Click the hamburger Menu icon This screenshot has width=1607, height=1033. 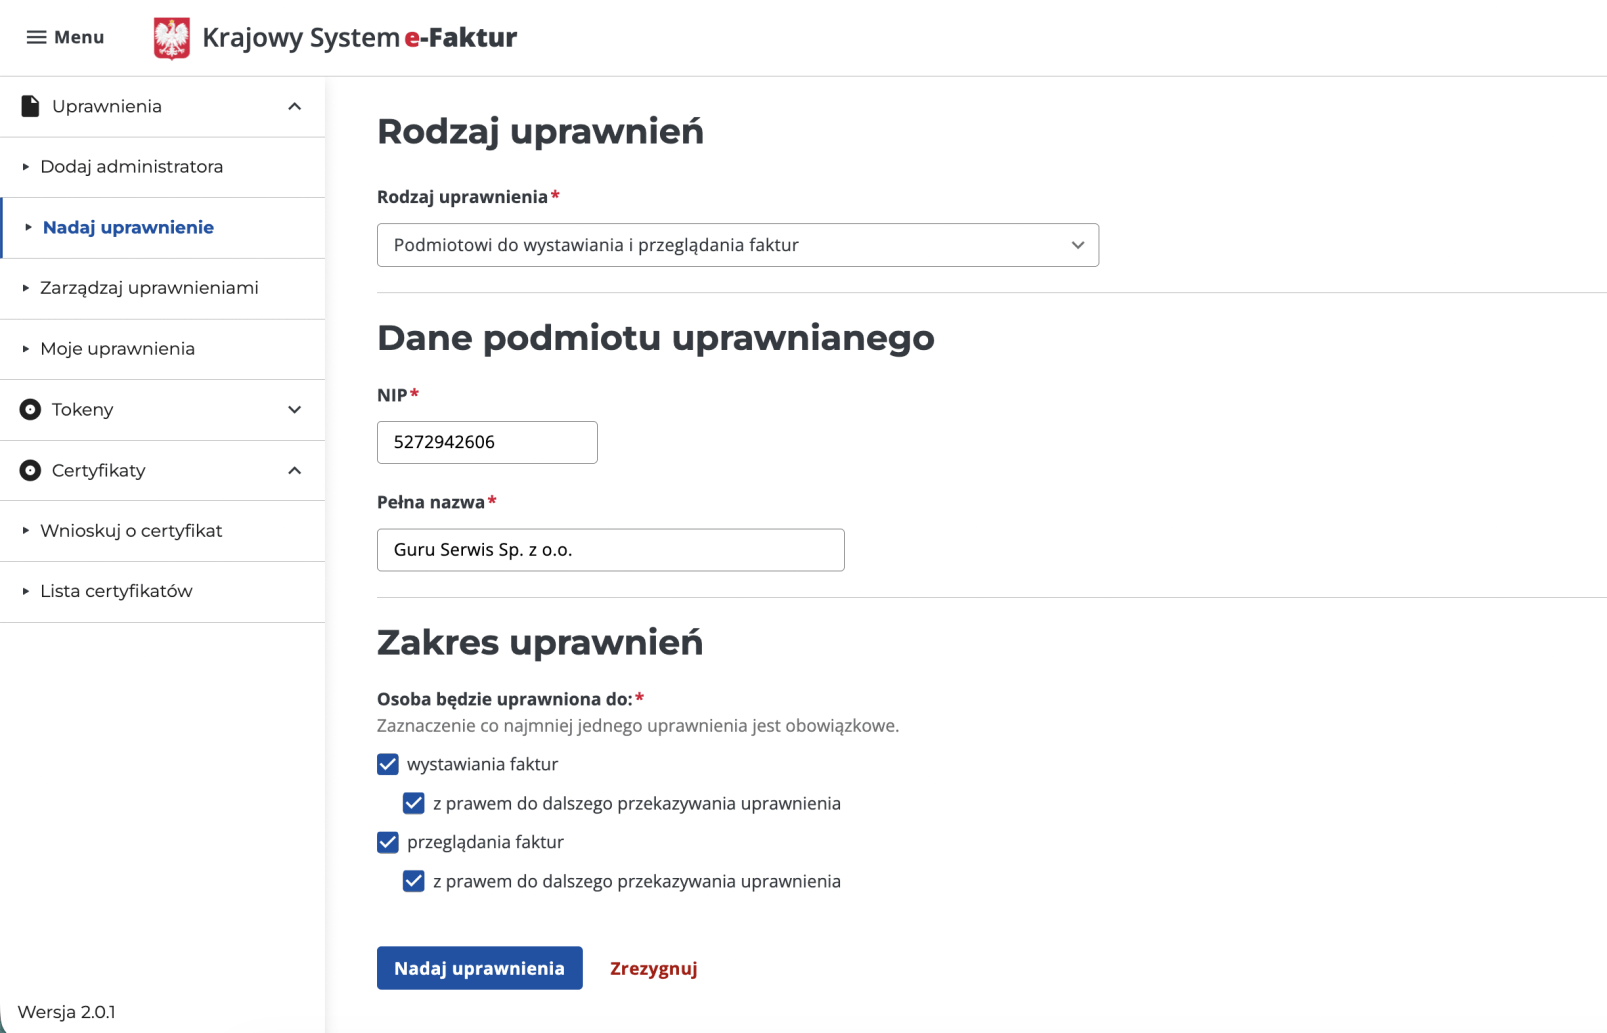(x=36, y=38)
